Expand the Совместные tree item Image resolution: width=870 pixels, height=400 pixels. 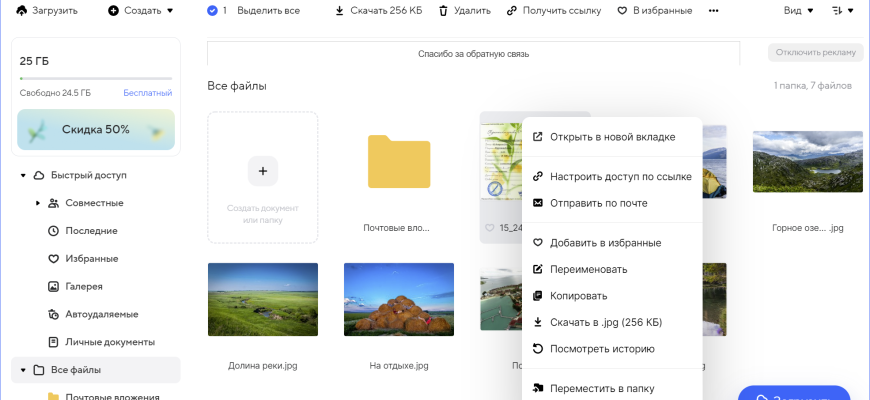tap(38, 203)
